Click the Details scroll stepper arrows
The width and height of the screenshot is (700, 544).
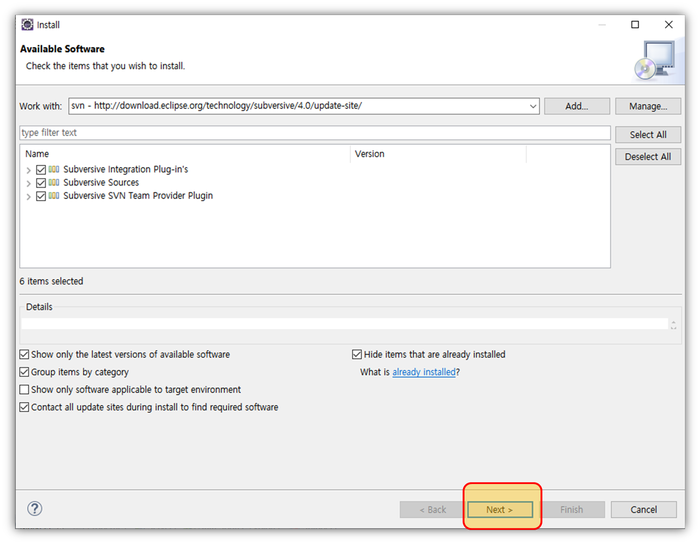(x=673, y=324)
